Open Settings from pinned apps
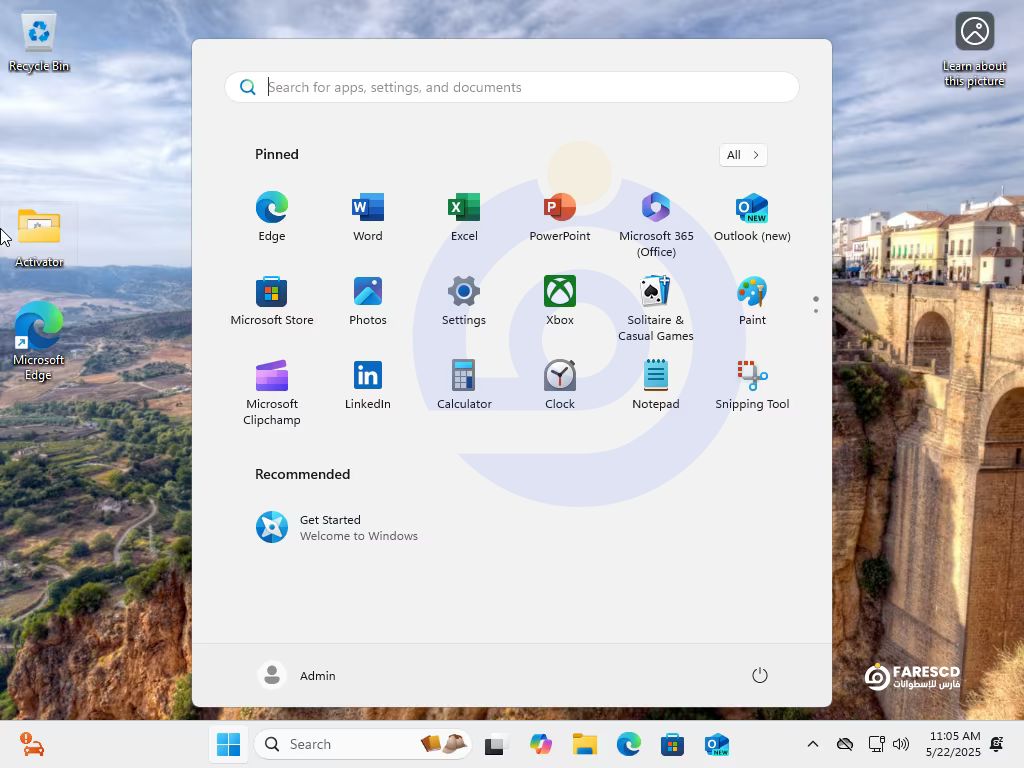The image size is (1024, 768). click(x=464, y=300)
